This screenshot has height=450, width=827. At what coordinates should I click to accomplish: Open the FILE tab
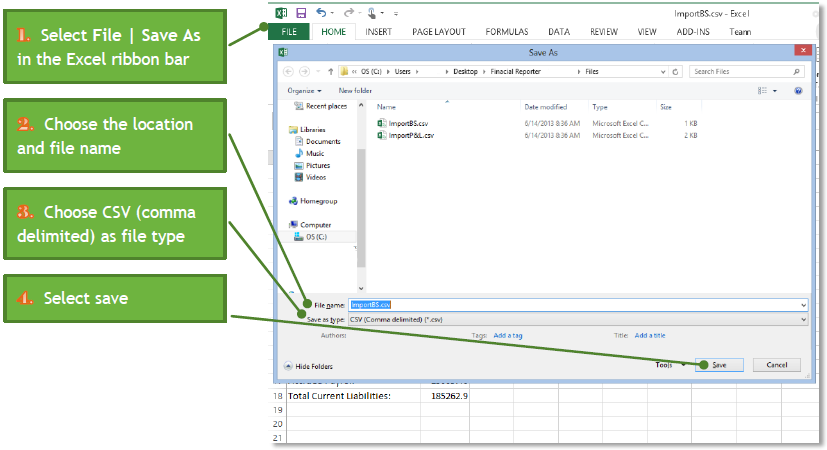[x=289, y=32]
